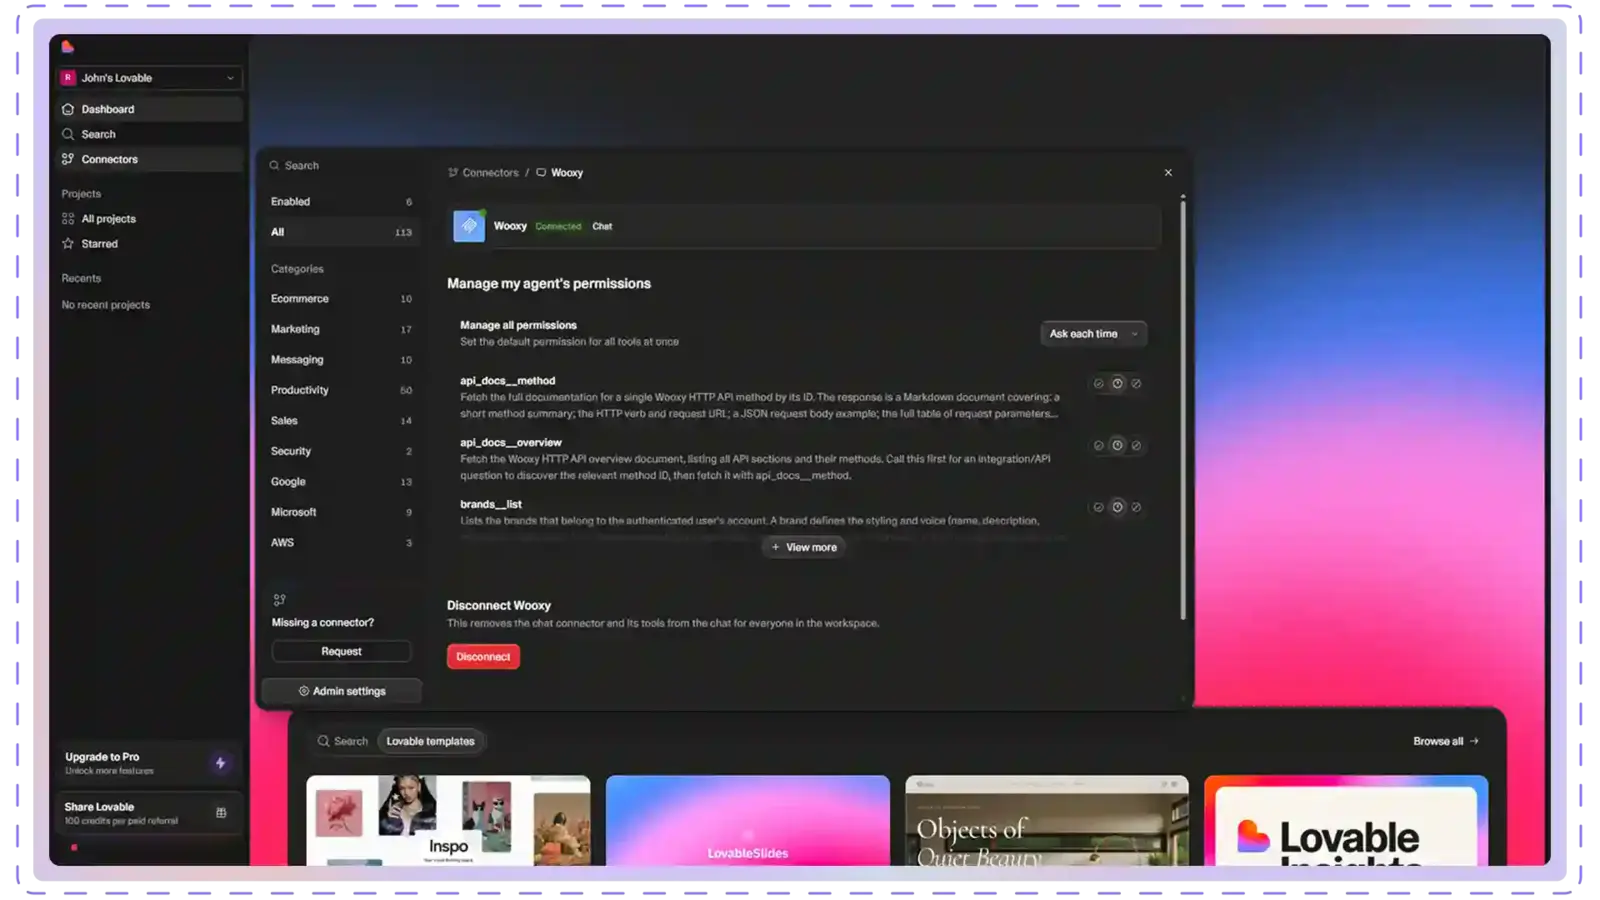
Task: Expand tools list with View more
Action: click(804, 547)
